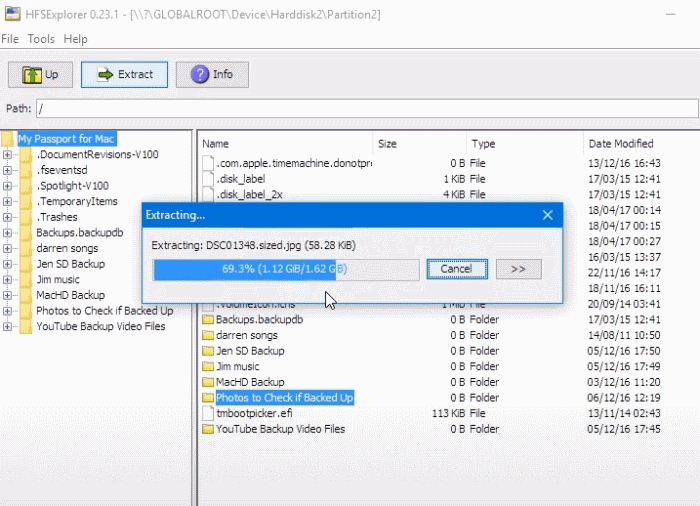Click folder icon of Backups.backupdb in list
The image size is (700, 506).
click(x=208, y=319)
